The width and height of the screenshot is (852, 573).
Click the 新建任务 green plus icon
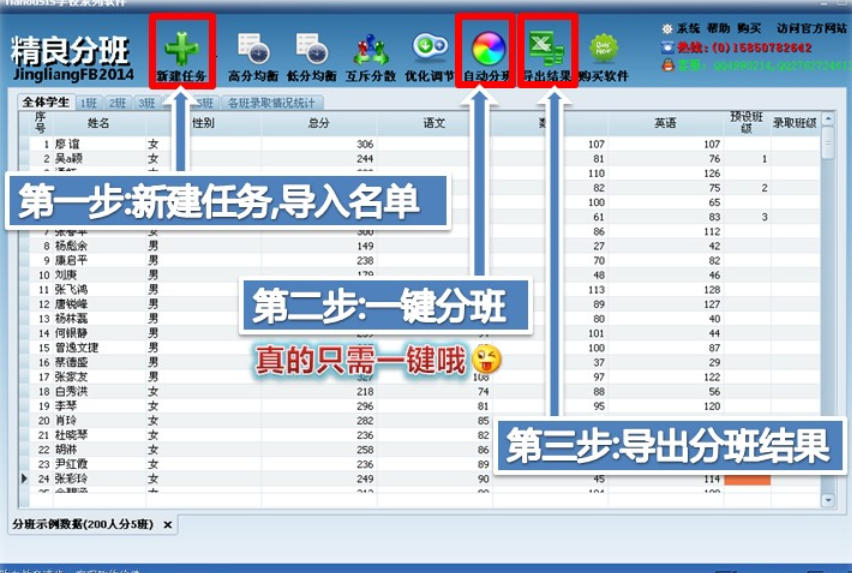(181, 49)
